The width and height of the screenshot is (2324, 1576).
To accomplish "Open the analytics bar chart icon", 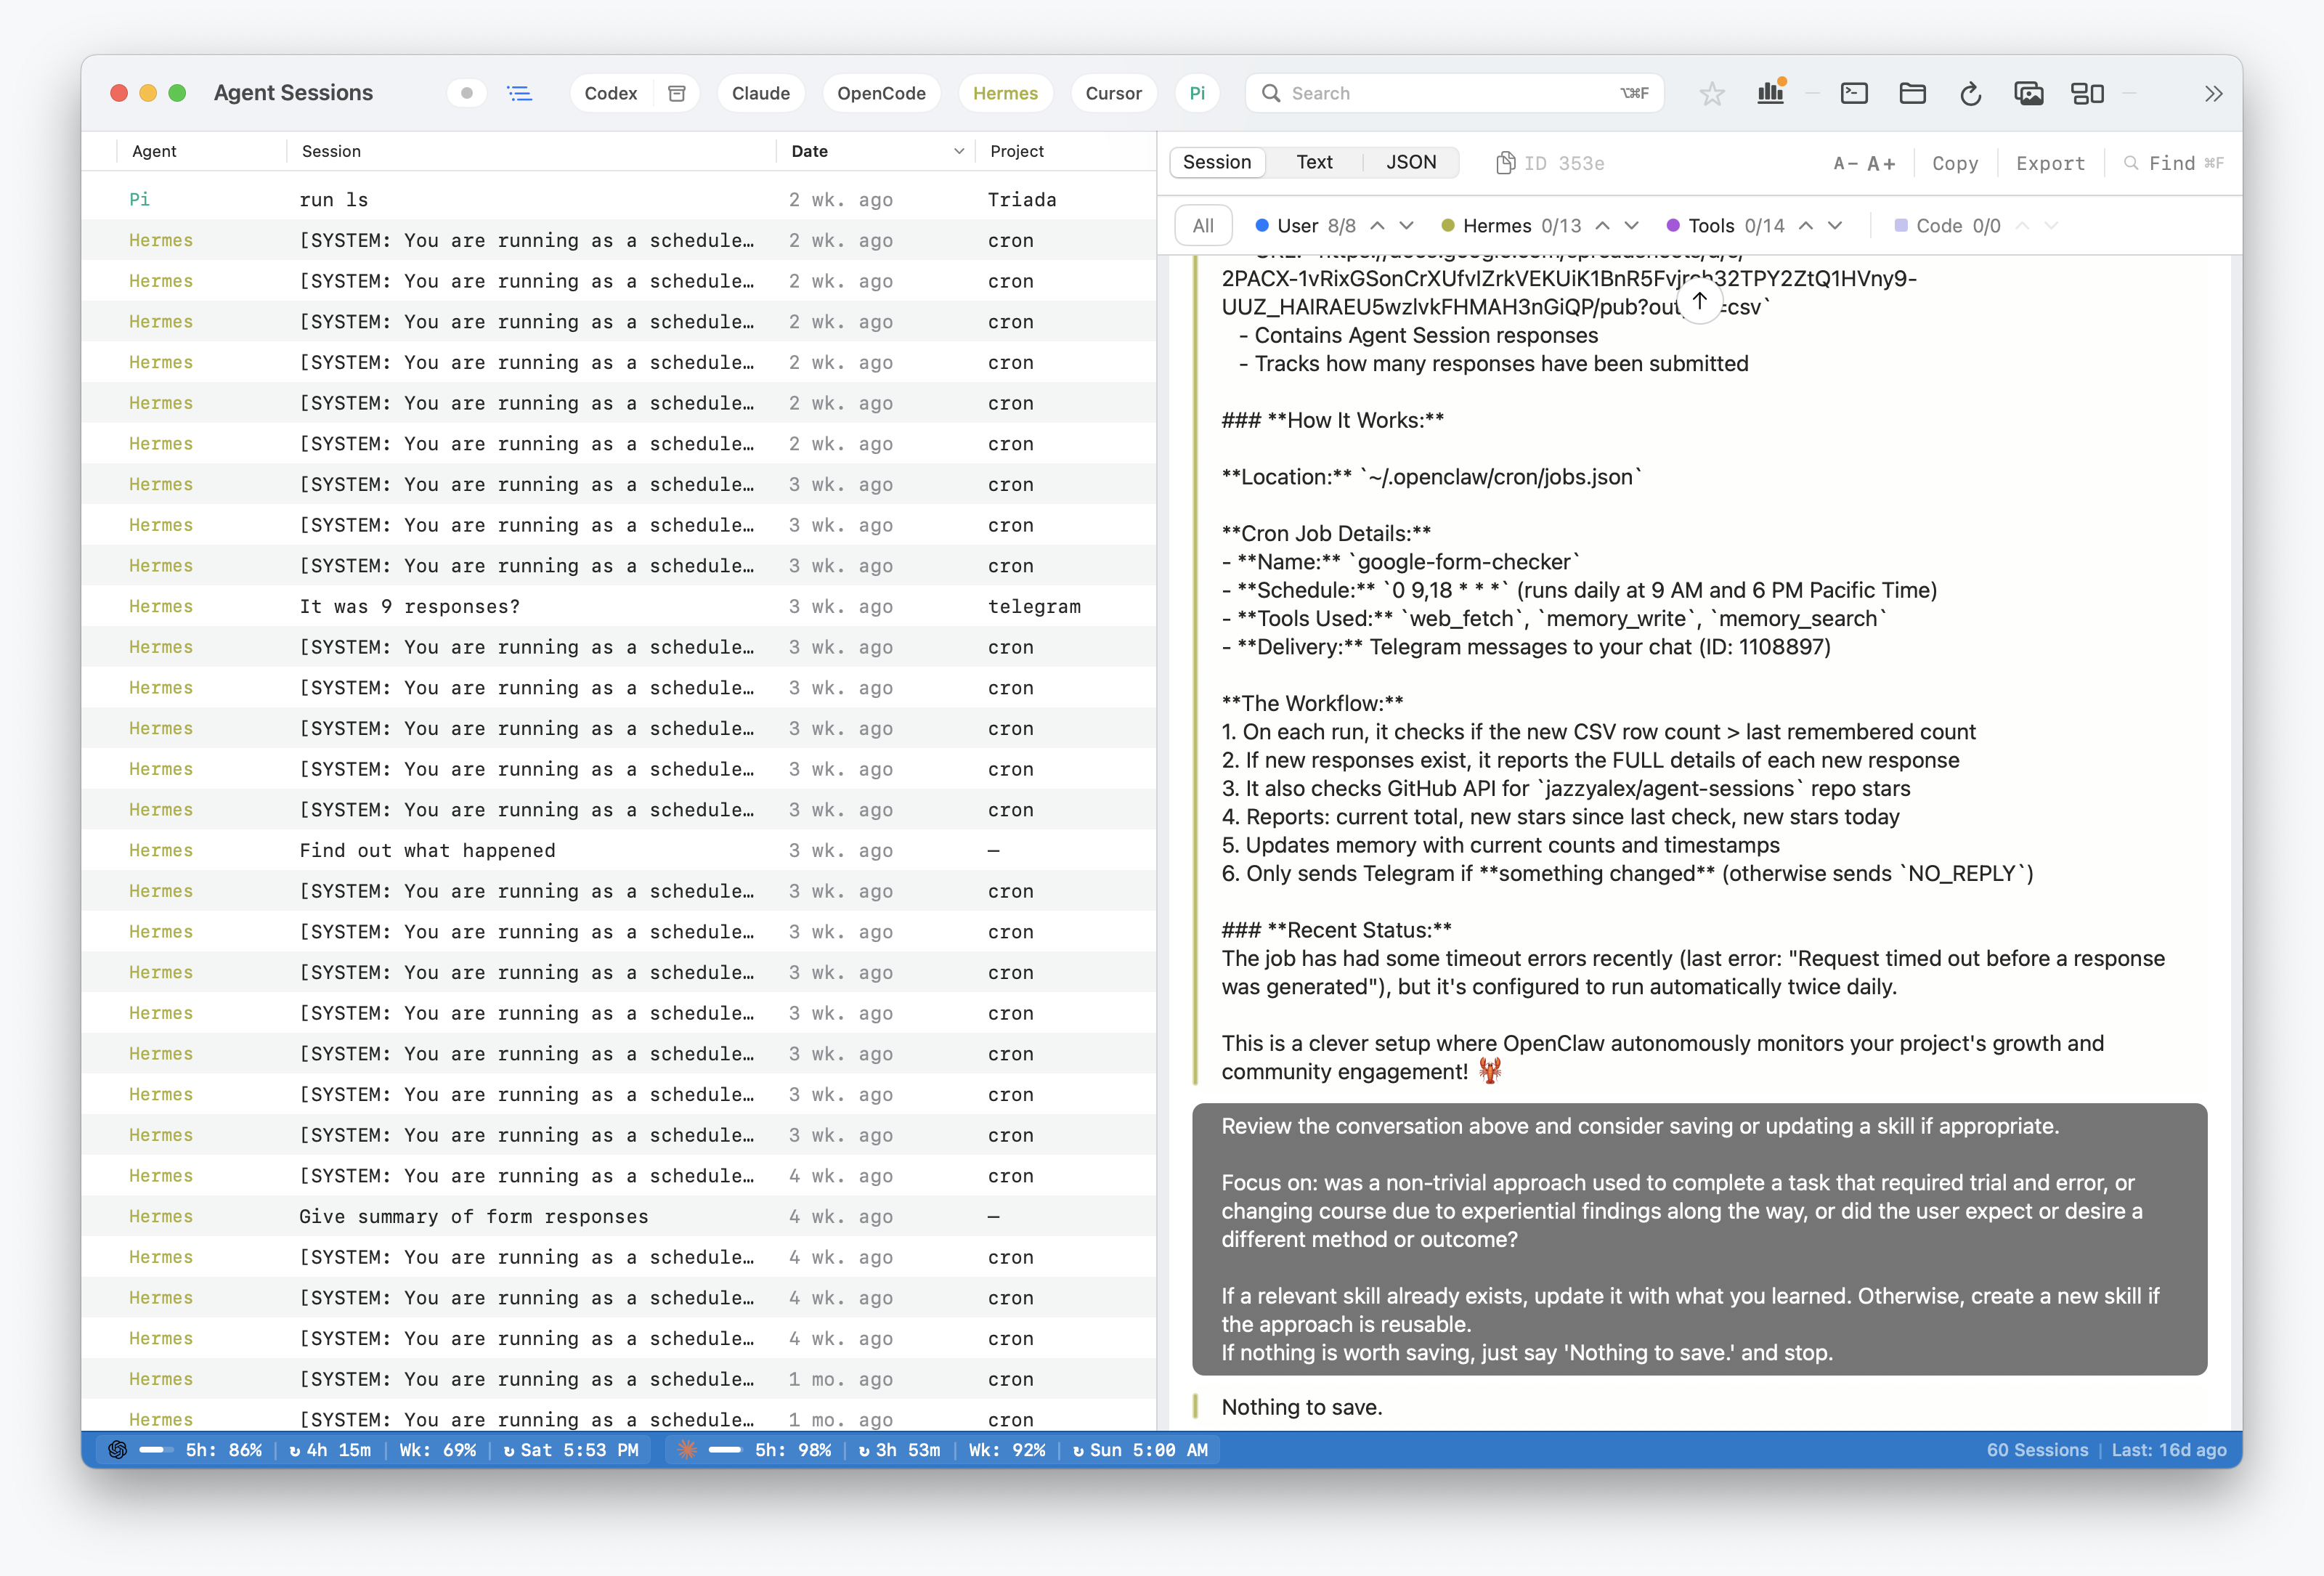I will tap(1770, 92).
